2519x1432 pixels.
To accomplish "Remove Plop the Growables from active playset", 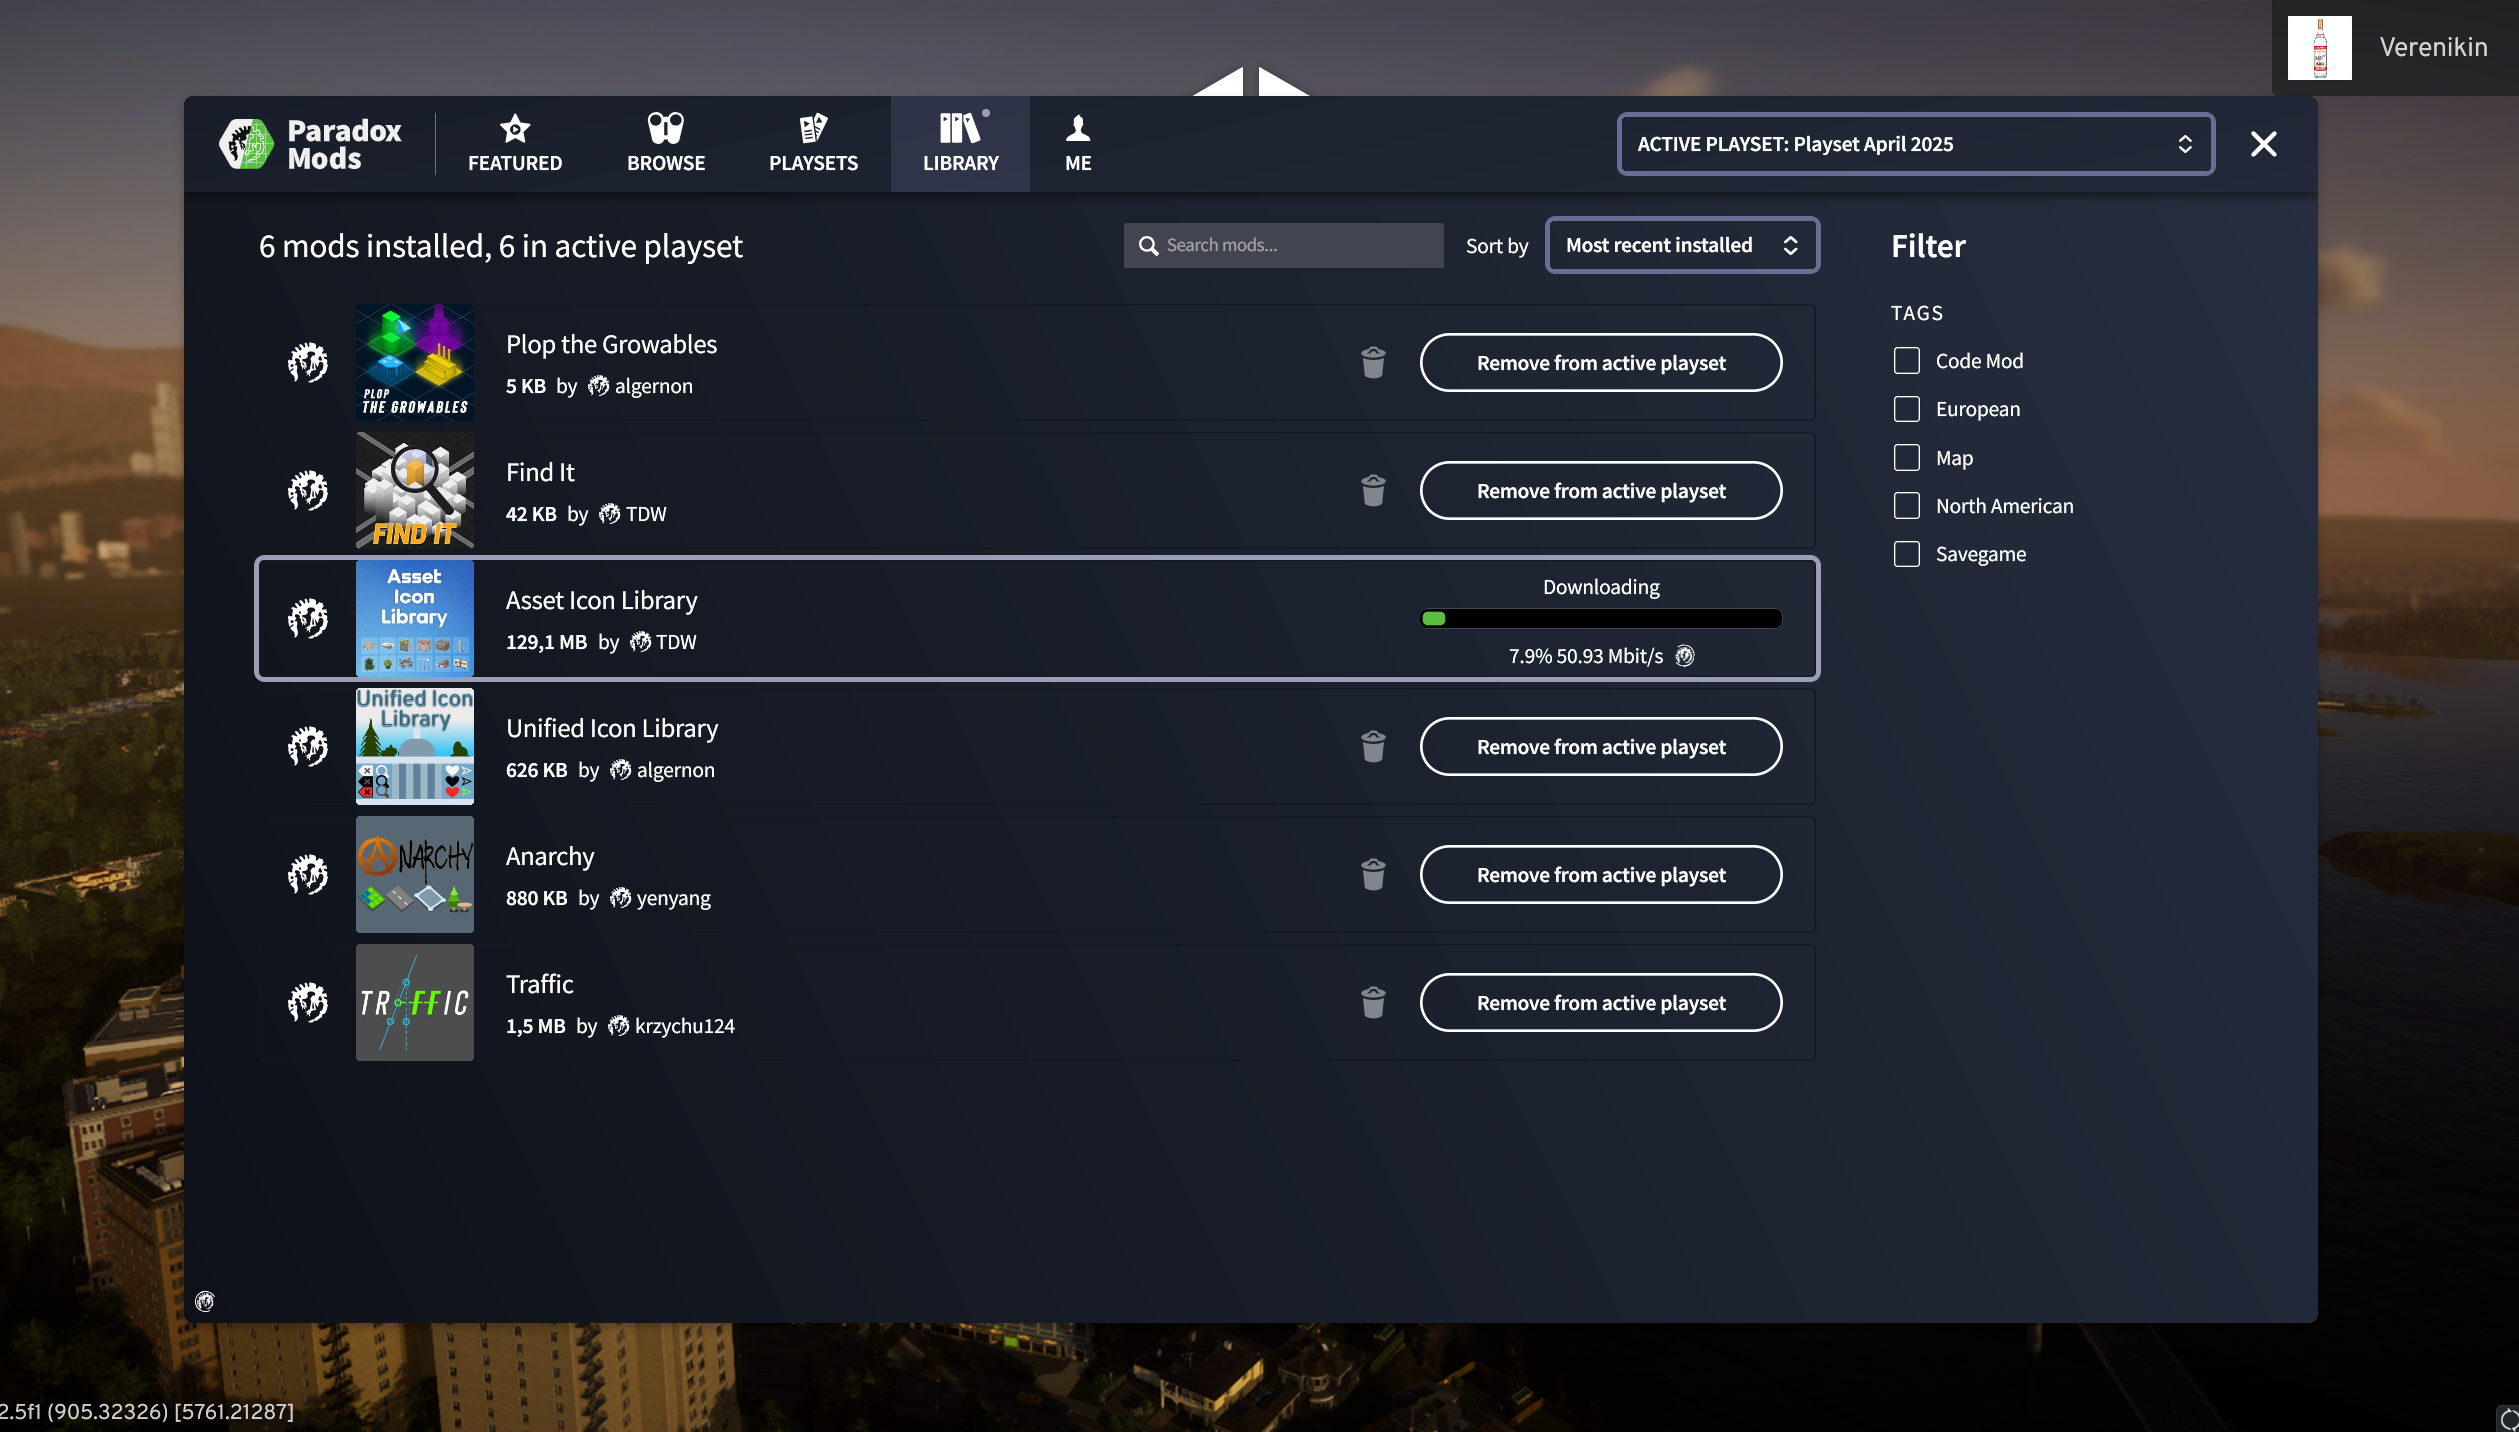I will [1600, 362].
